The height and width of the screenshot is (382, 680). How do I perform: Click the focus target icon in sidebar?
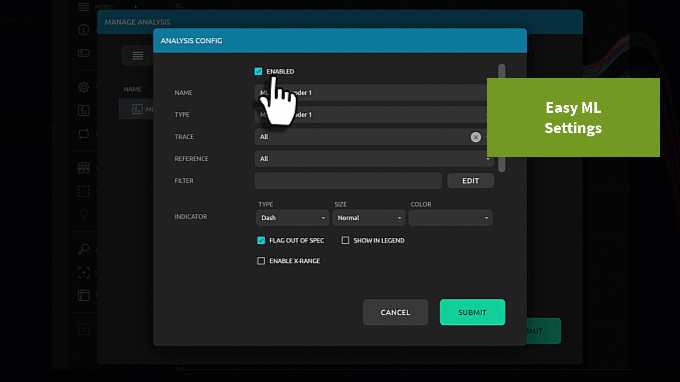pyautogui.click(x=84, y=272)
